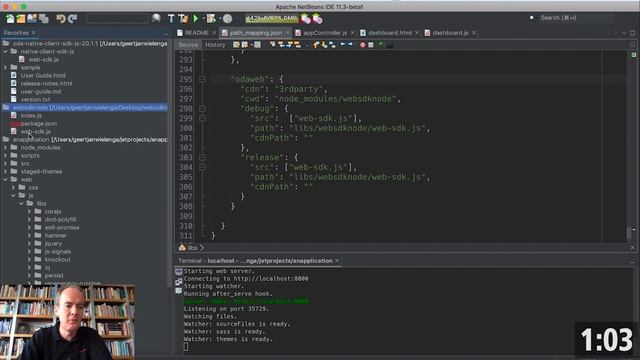
Task: Click the Debug Project toolbar icon
Action: (x=211, y=18)
